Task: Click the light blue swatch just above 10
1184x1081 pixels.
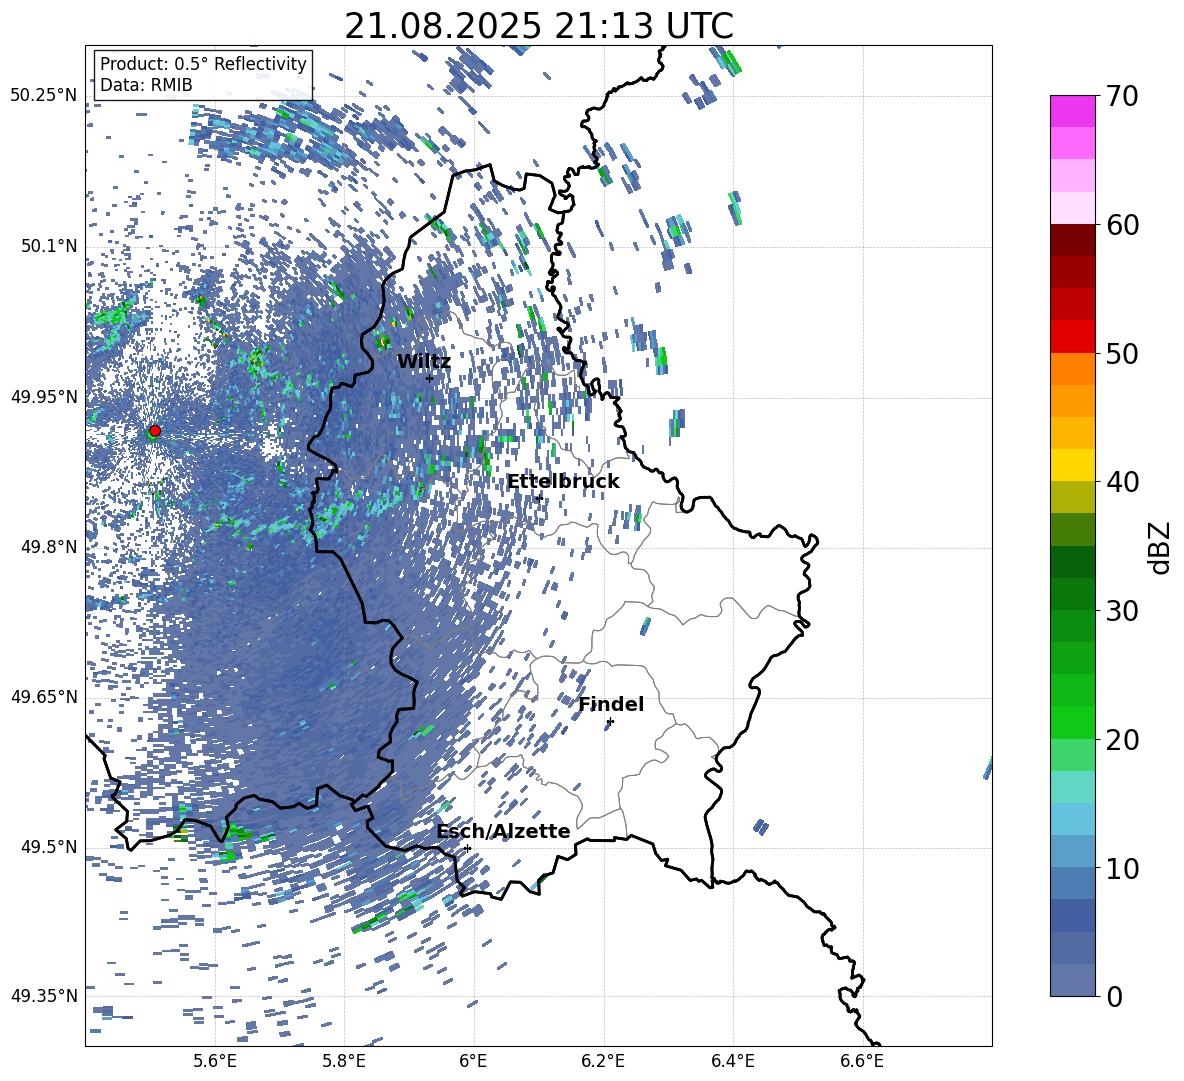Action: pos(1072,852)
